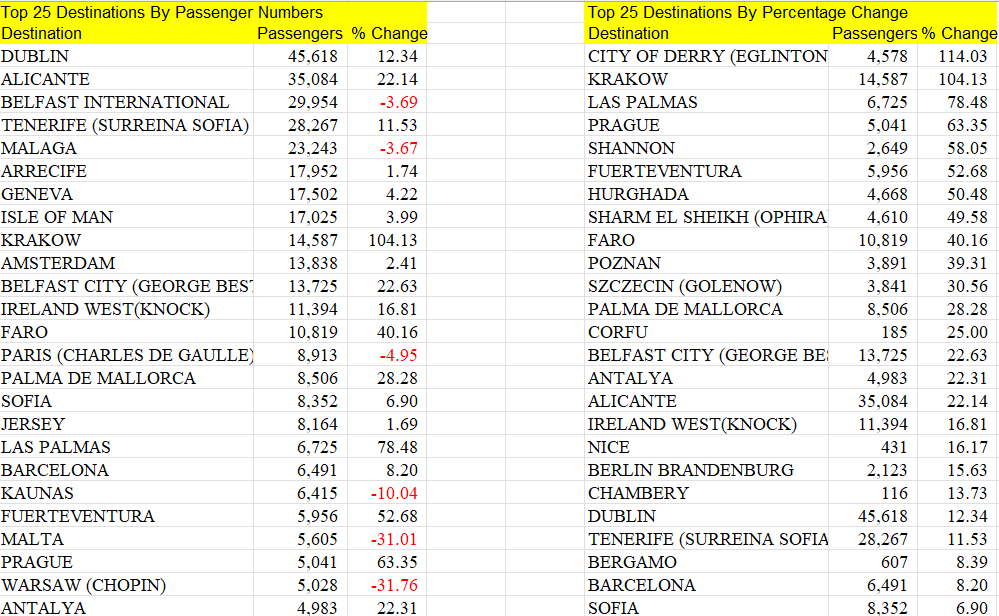The width and height of the screenshot is (999, 616).
Task: Select the CORFU destination cell
Action: tap(617, 332)
